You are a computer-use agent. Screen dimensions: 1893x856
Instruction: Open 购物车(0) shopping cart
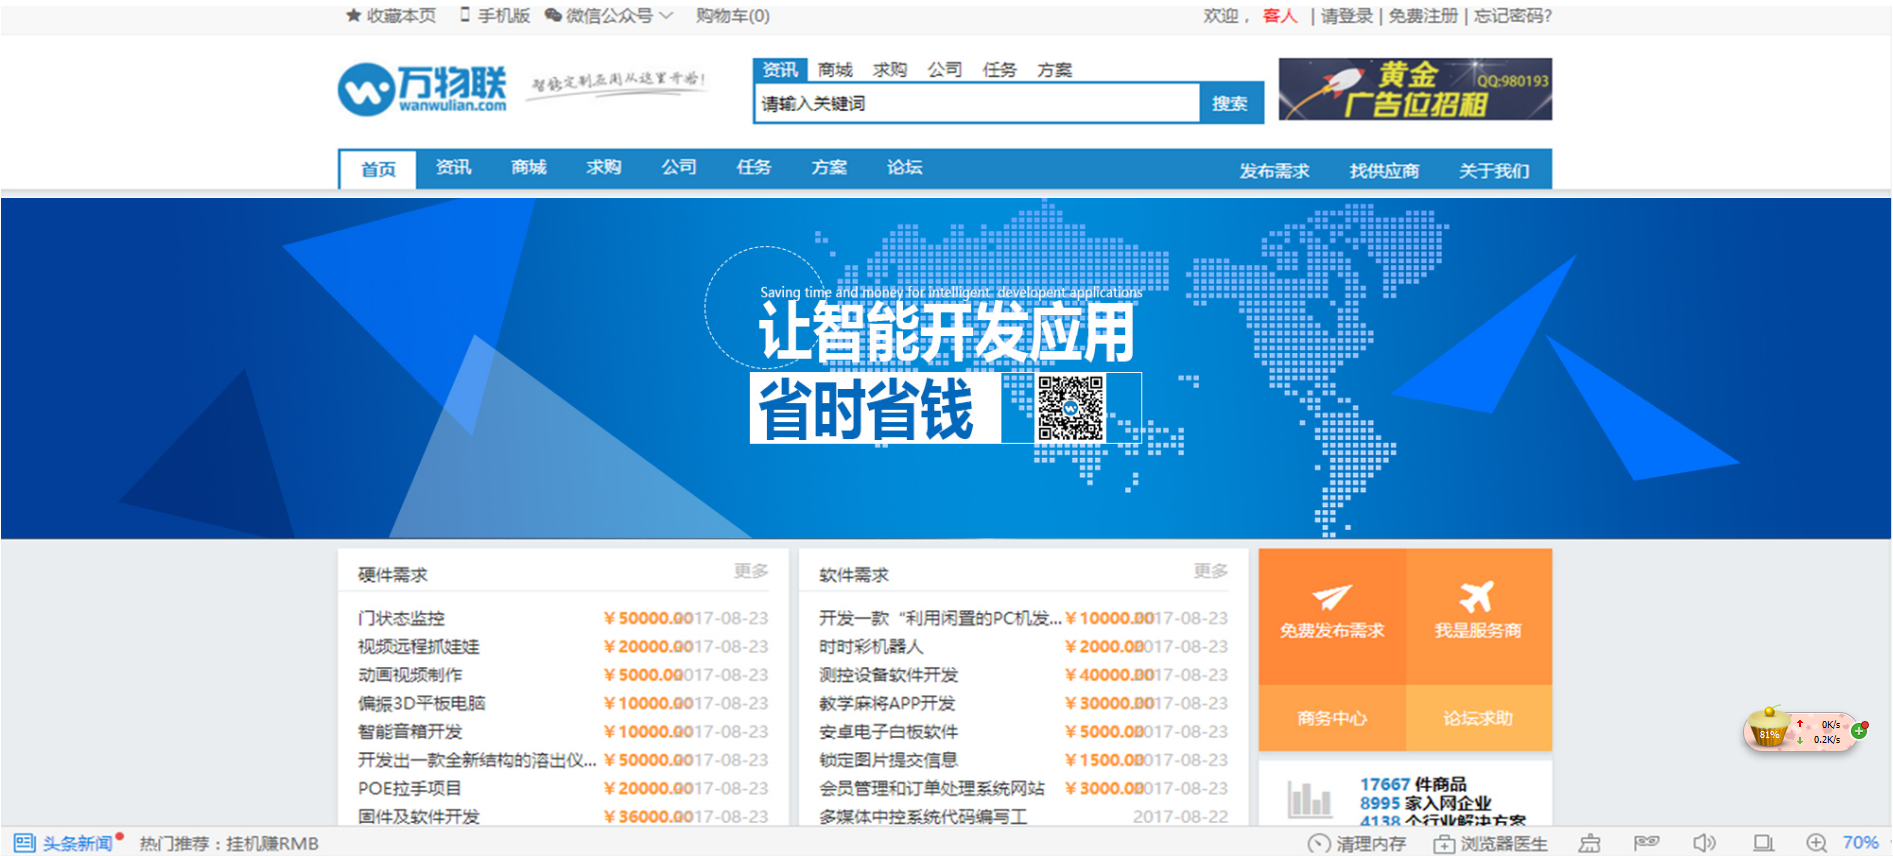[x=733, y=15]
